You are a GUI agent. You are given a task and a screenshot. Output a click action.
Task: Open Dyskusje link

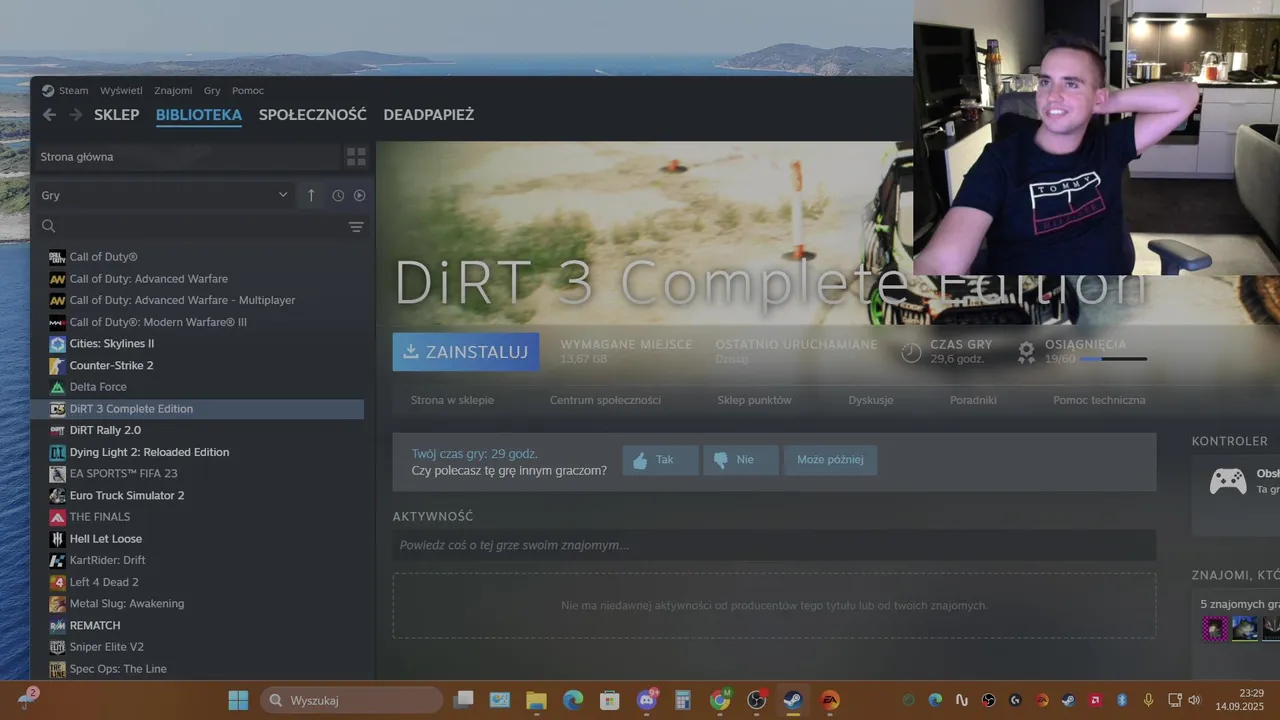point(871,400)
